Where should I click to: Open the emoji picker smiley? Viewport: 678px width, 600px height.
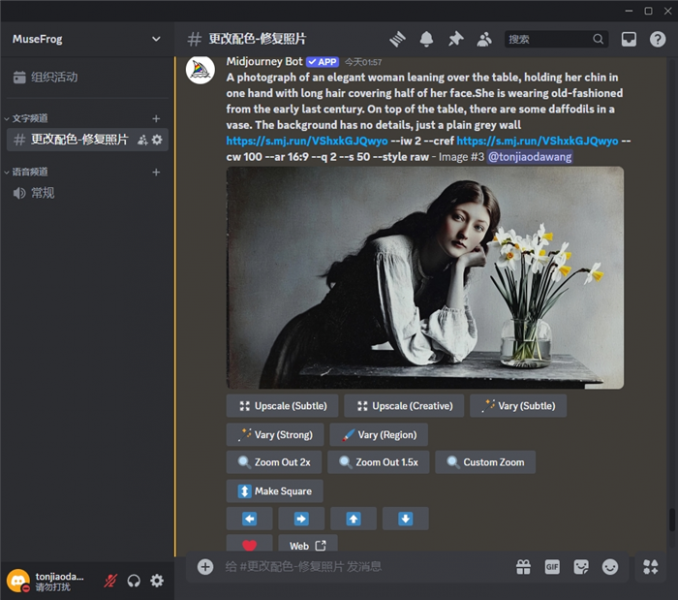[x=610, y=567]
